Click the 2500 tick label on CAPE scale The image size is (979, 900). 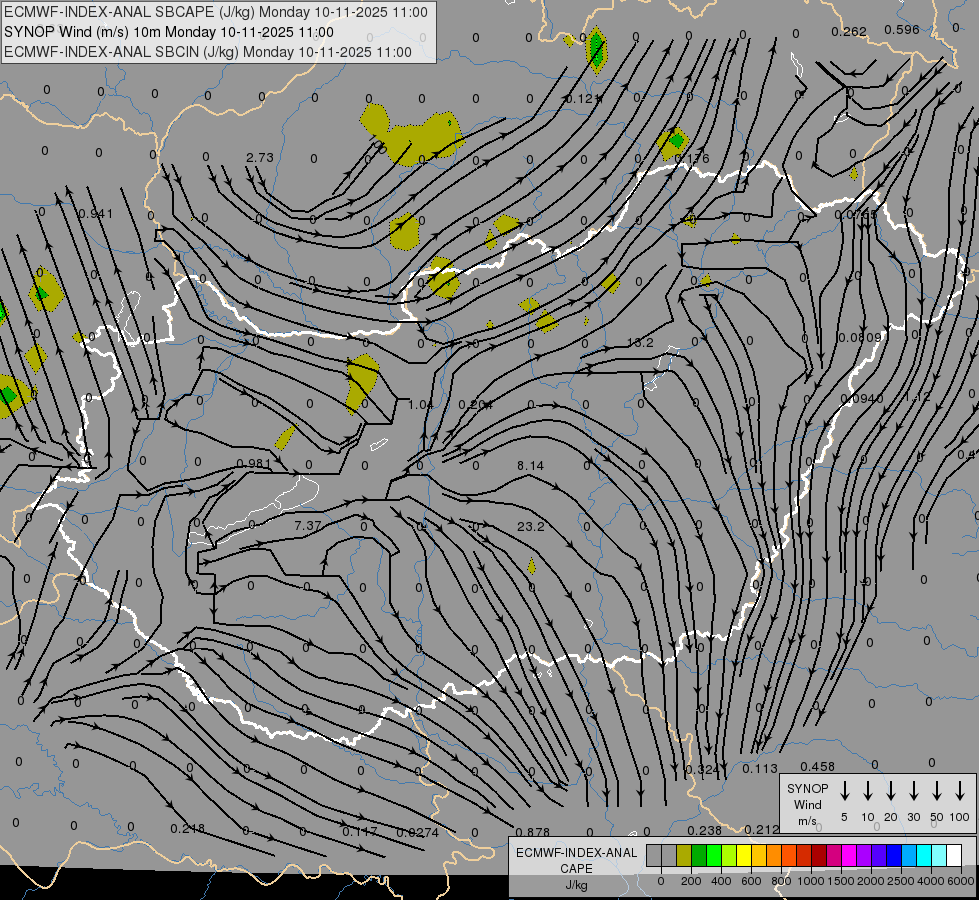coord(901,881)
